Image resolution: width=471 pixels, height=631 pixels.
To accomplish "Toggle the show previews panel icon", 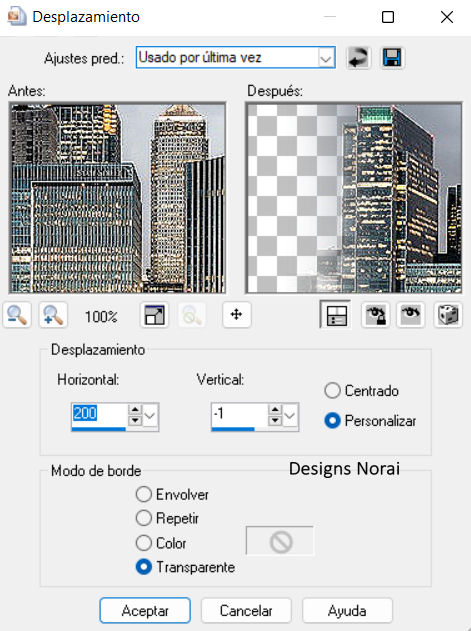I will click(x=335, y=315).
